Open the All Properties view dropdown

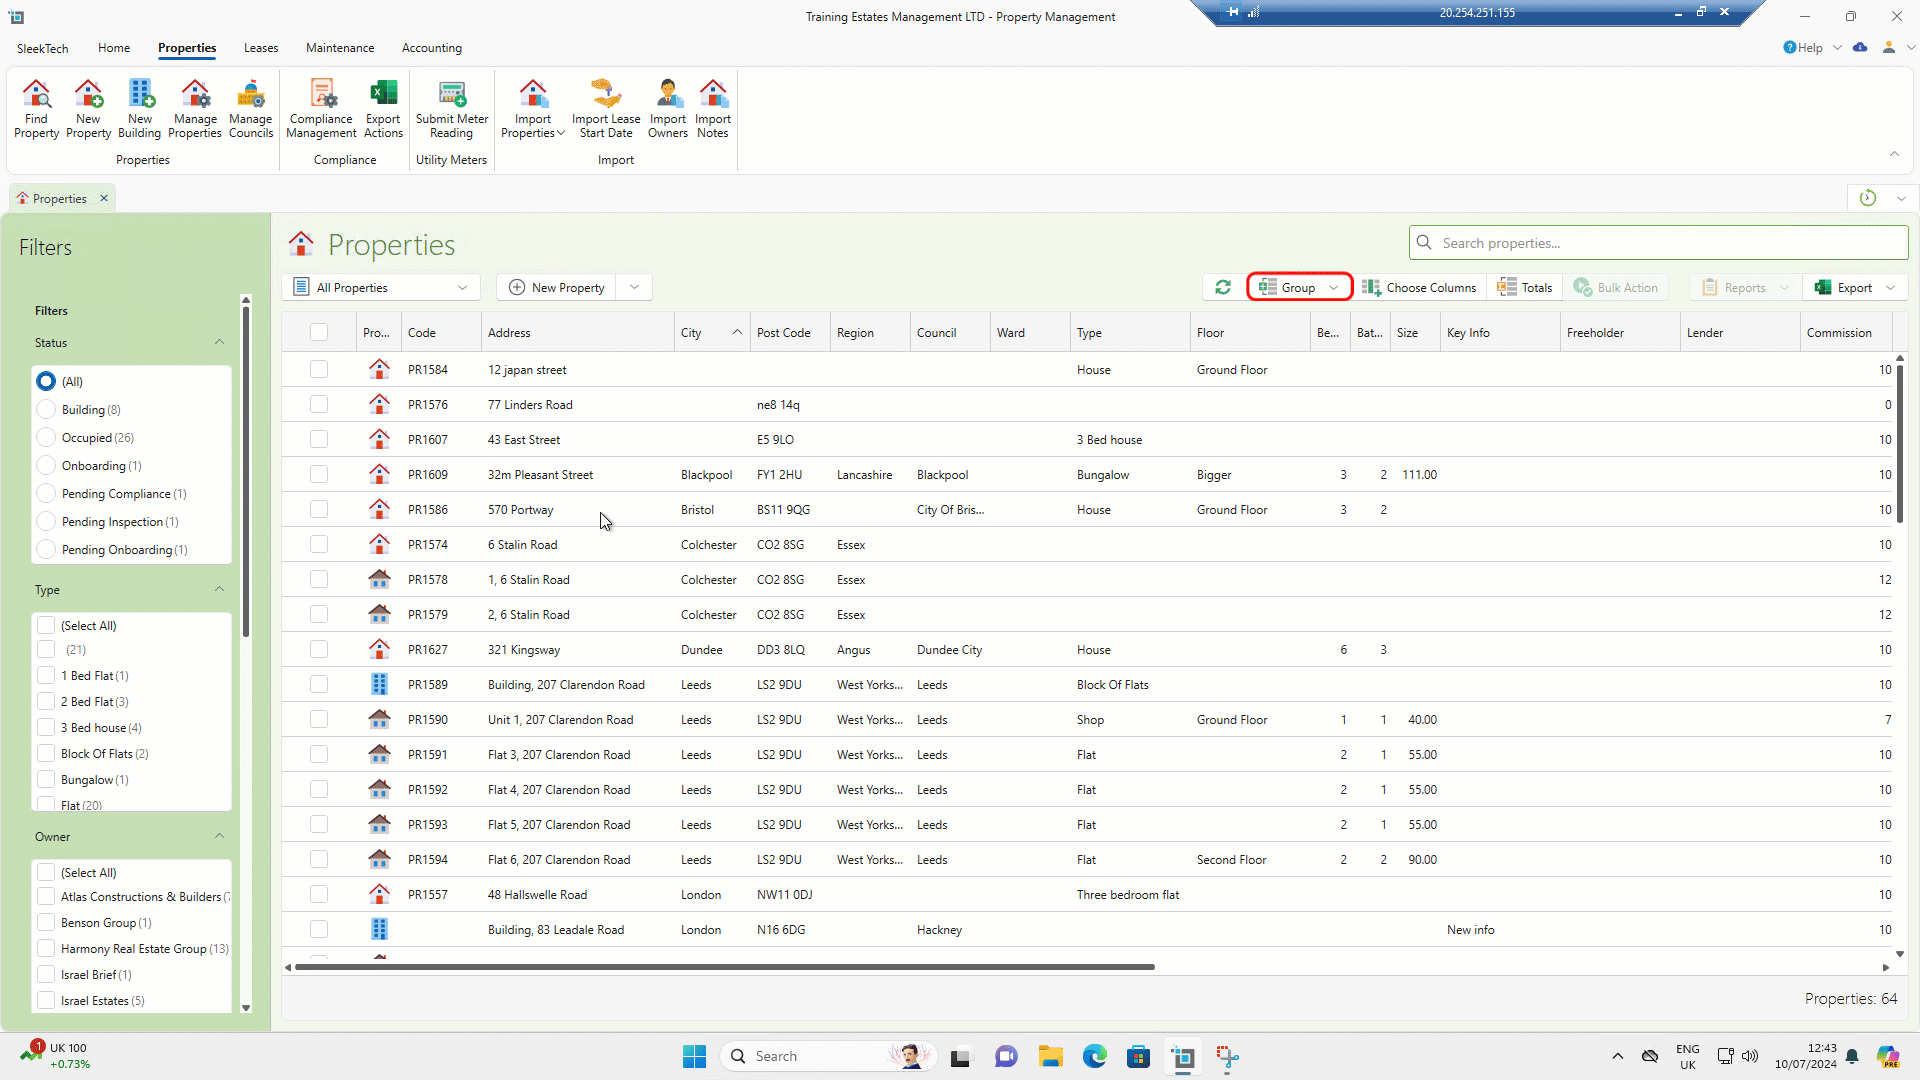381,288
